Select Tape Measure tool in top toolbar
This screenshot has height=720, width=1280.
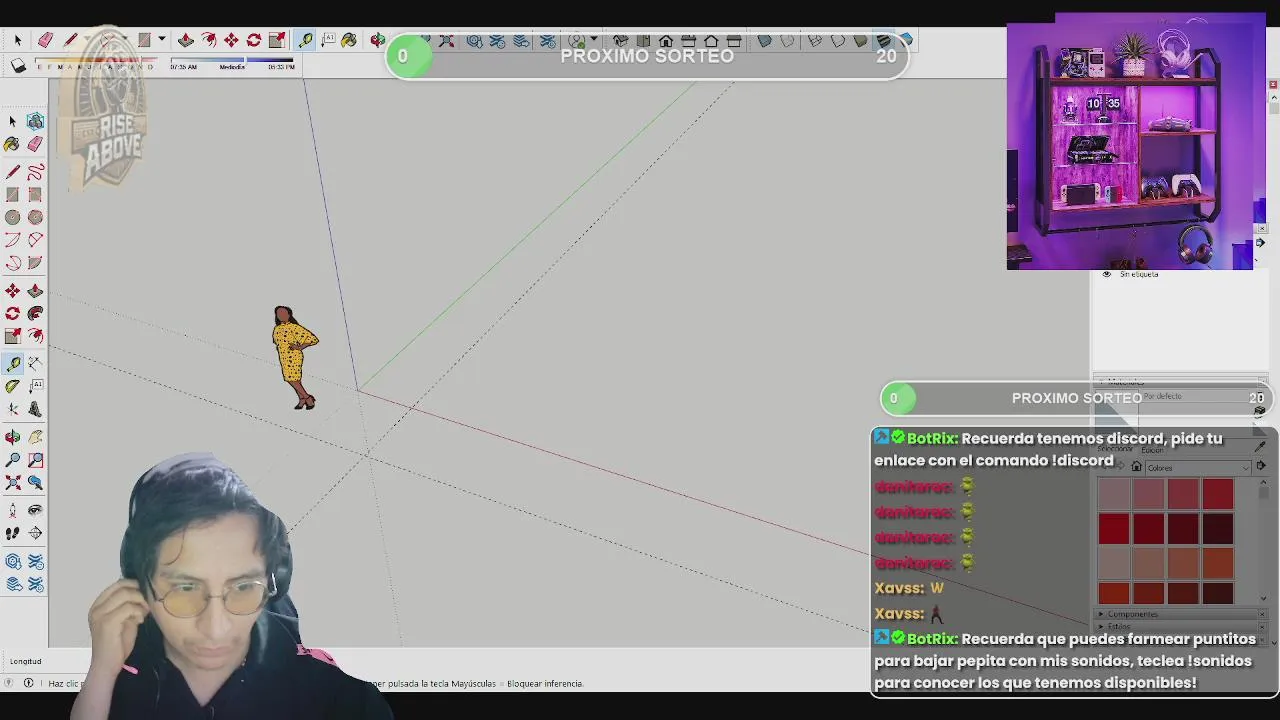(305, 40)
